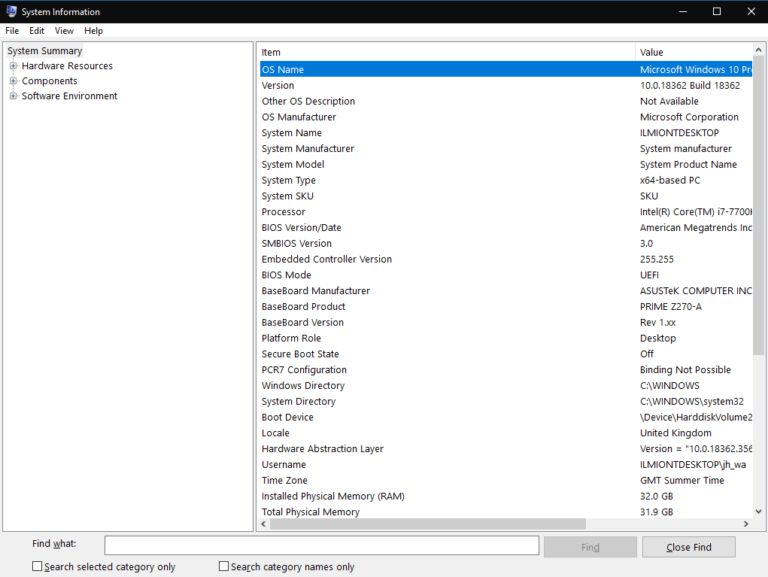Select the Windows Directory row
Image resolution: width=768 pixels, height=577 pixels.
tap(506, 385)
